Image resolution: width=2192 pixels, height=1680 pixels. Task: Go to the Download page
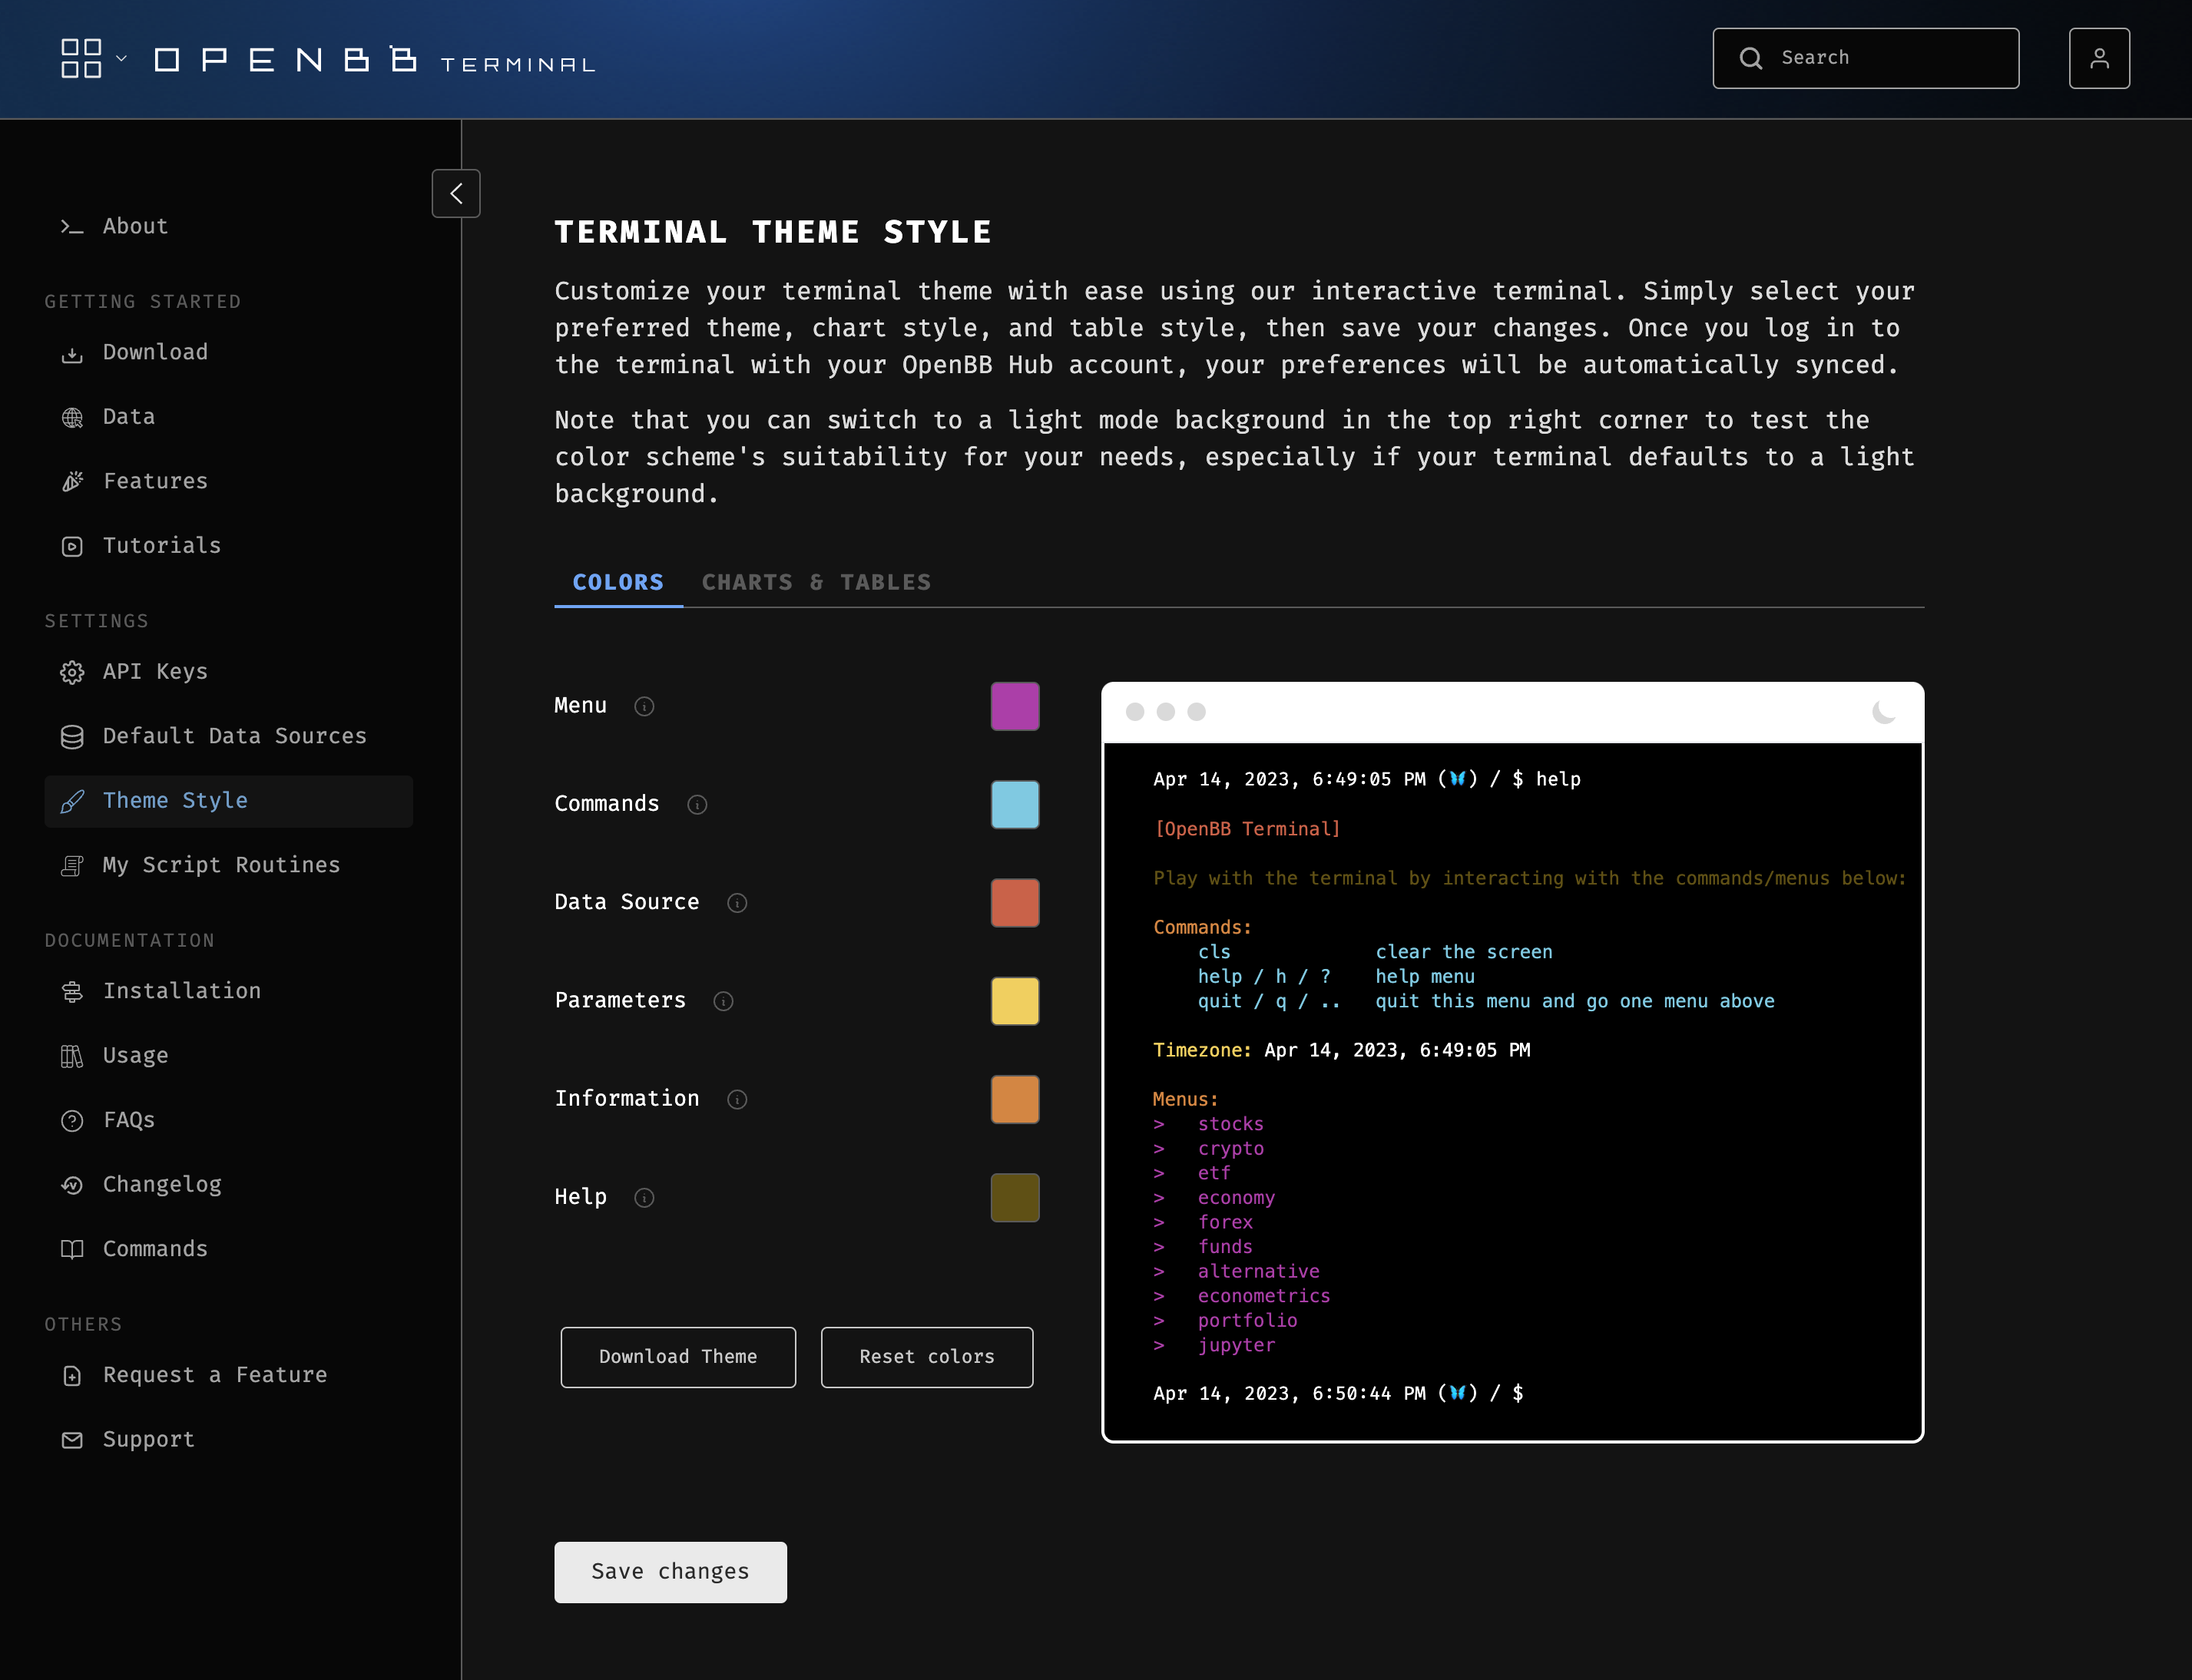click(228, 352)
